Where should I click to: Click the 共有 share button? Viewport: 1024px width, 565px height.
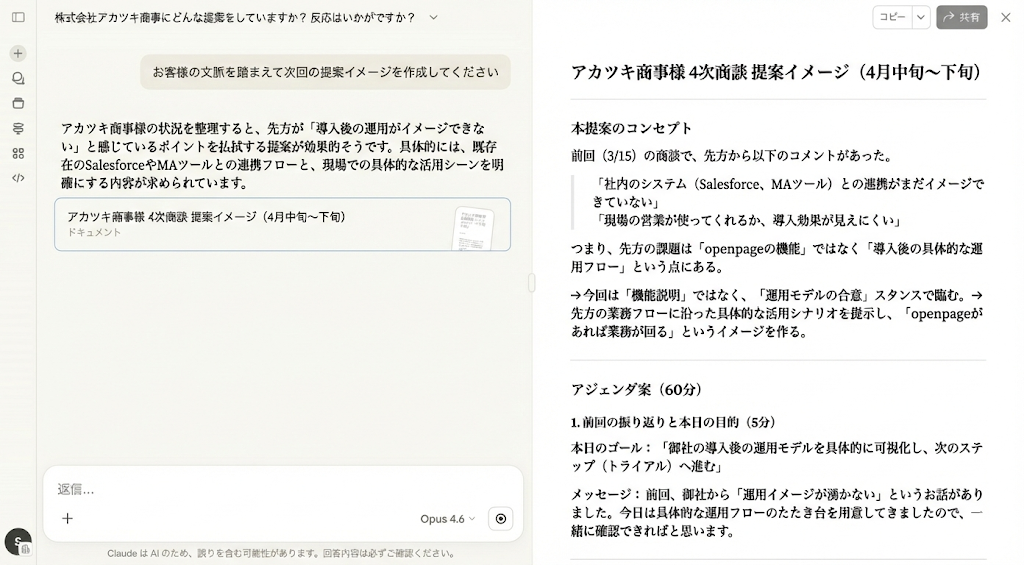click(x=961, y=18)
